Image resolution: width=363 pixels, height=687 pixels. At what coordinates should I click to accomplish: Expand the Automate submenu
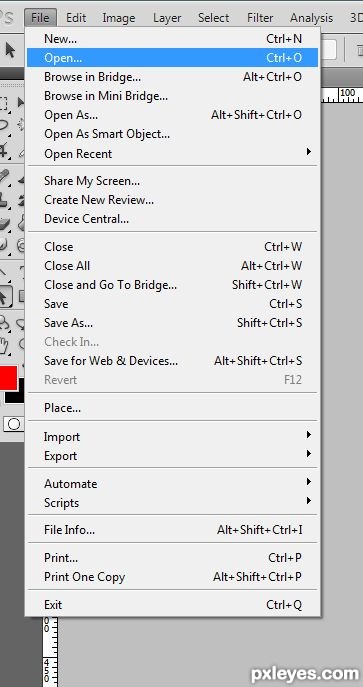pos(172,484)
